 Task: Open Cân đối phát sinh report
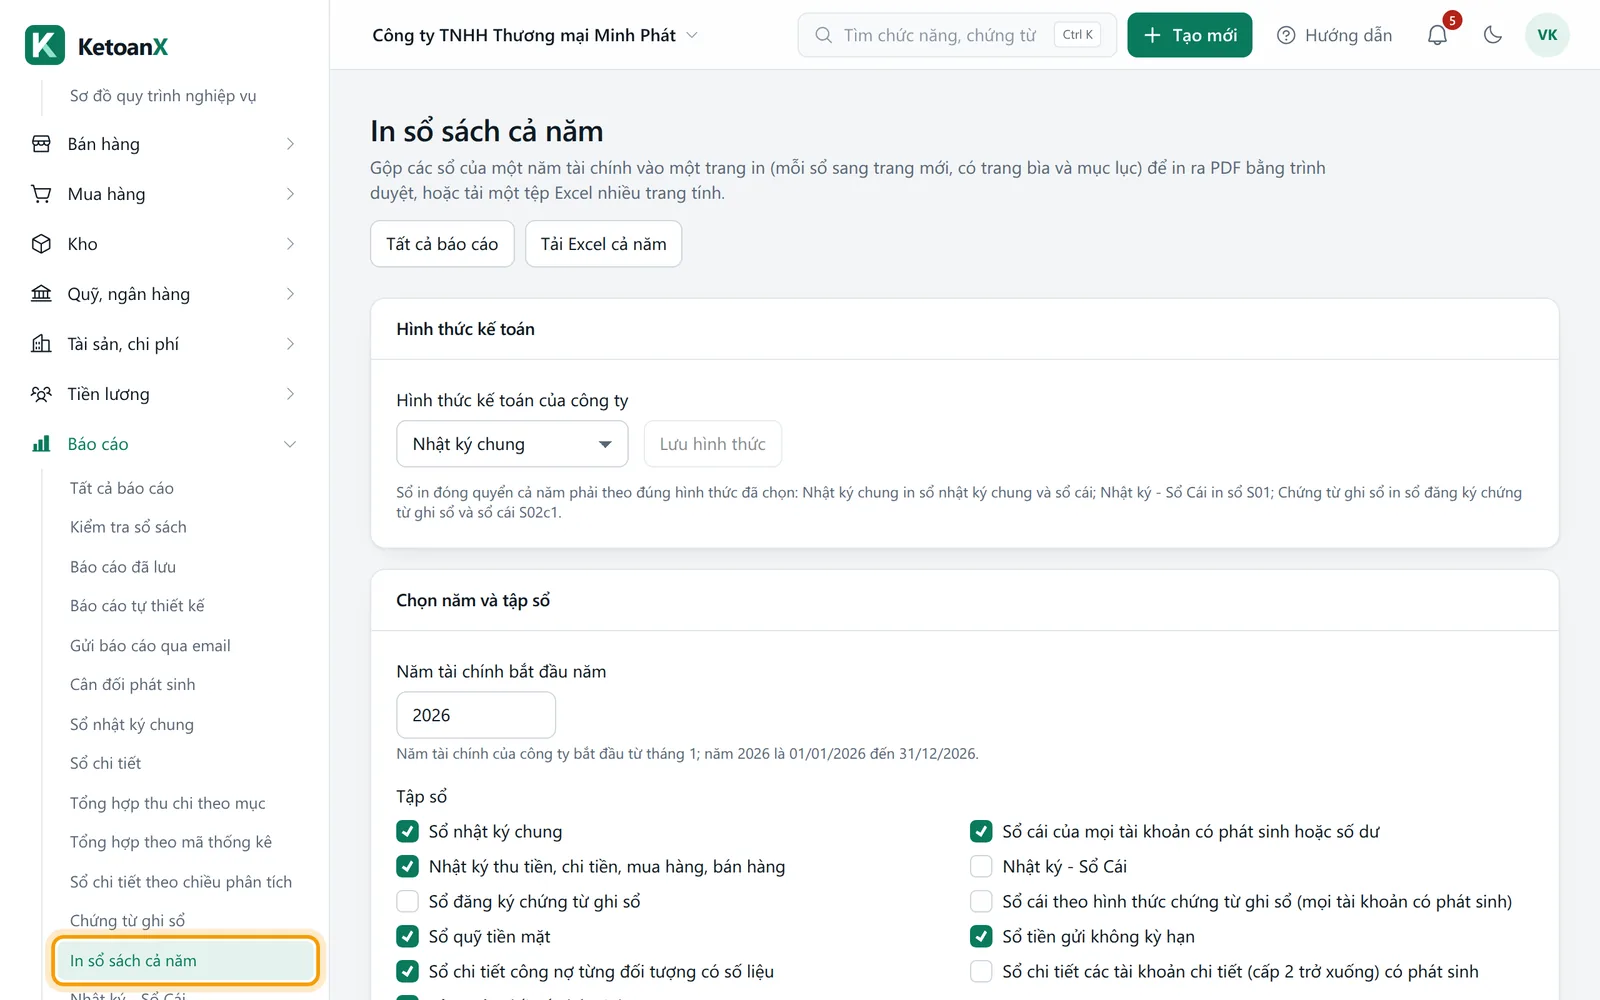tap(133, 685)
